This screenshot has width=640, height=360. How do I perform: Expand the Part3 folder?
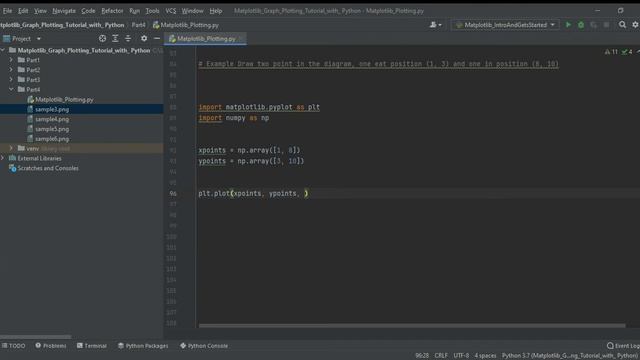click(x=11, y=80)
